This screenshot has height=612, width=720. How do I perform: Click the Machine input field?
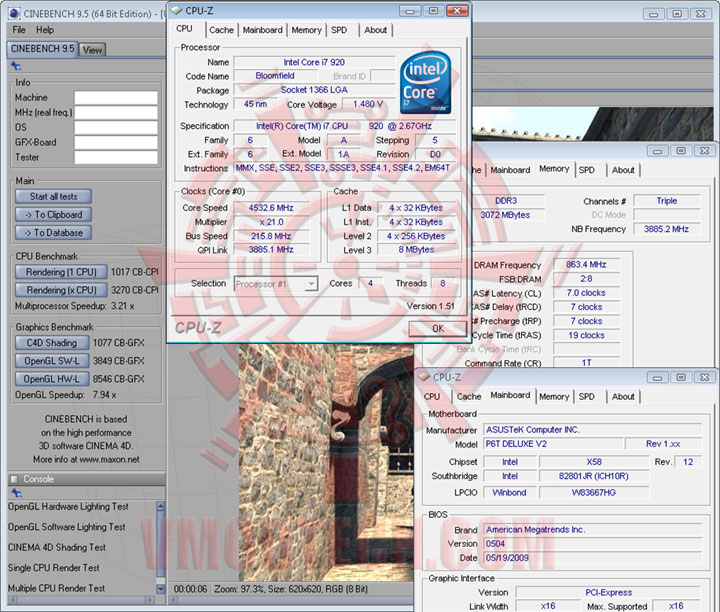coord(116,98)
